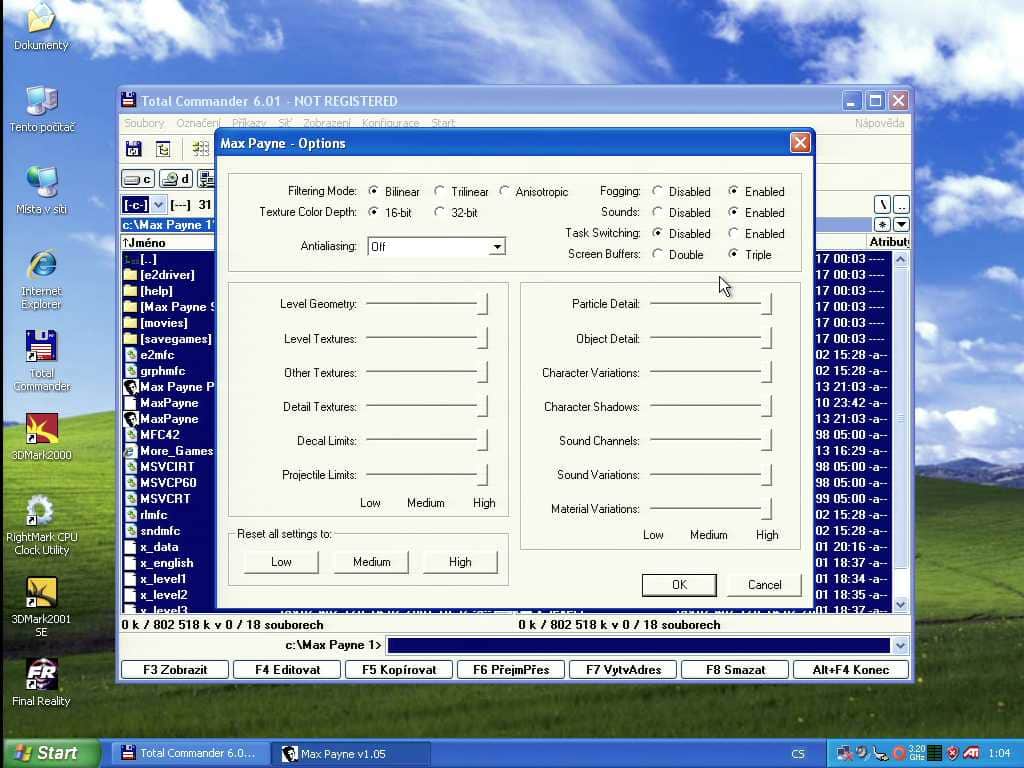Click F5 Kopírovat button
This screenshot has height=768, width=1024.
click(399, 669)
